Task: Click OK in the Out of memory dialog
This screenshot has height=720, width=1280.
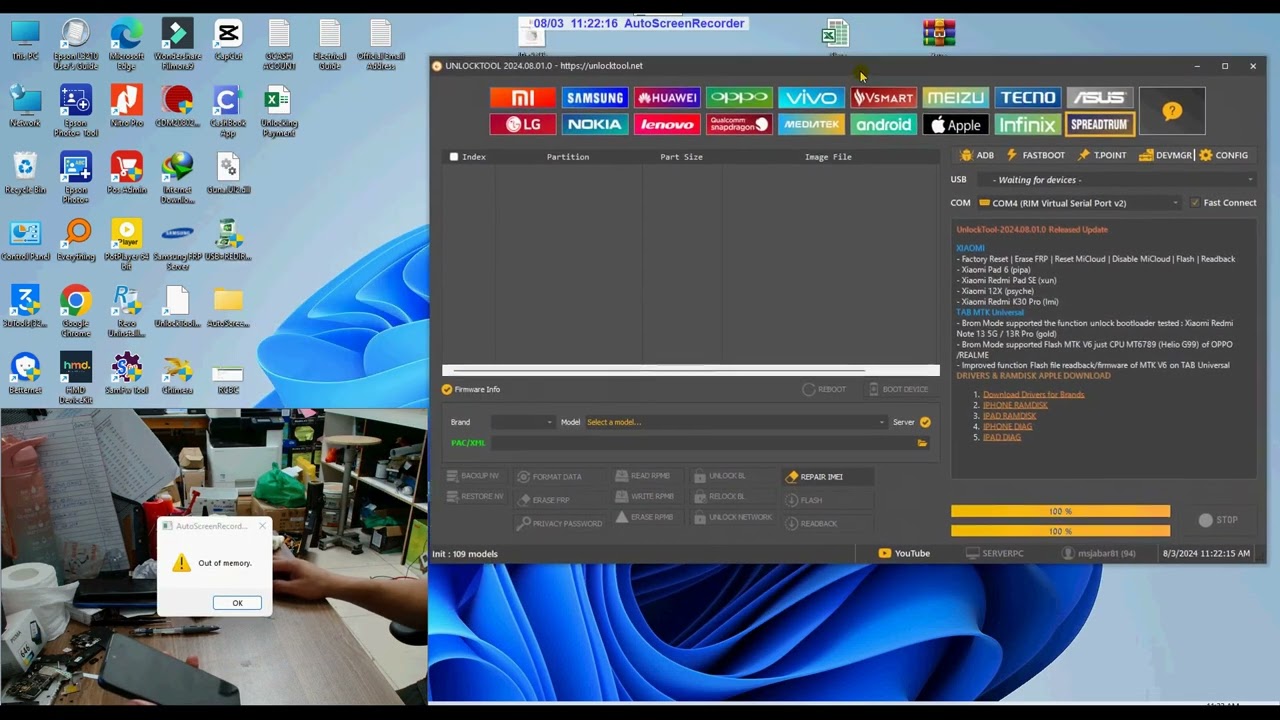Action: click(x=237, y=603)
